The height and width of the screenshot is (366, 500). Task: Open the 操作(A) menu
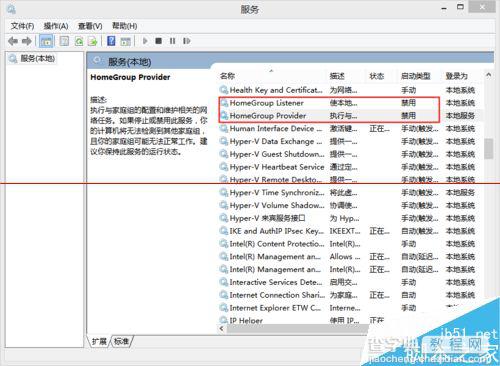tap(56, 26)
